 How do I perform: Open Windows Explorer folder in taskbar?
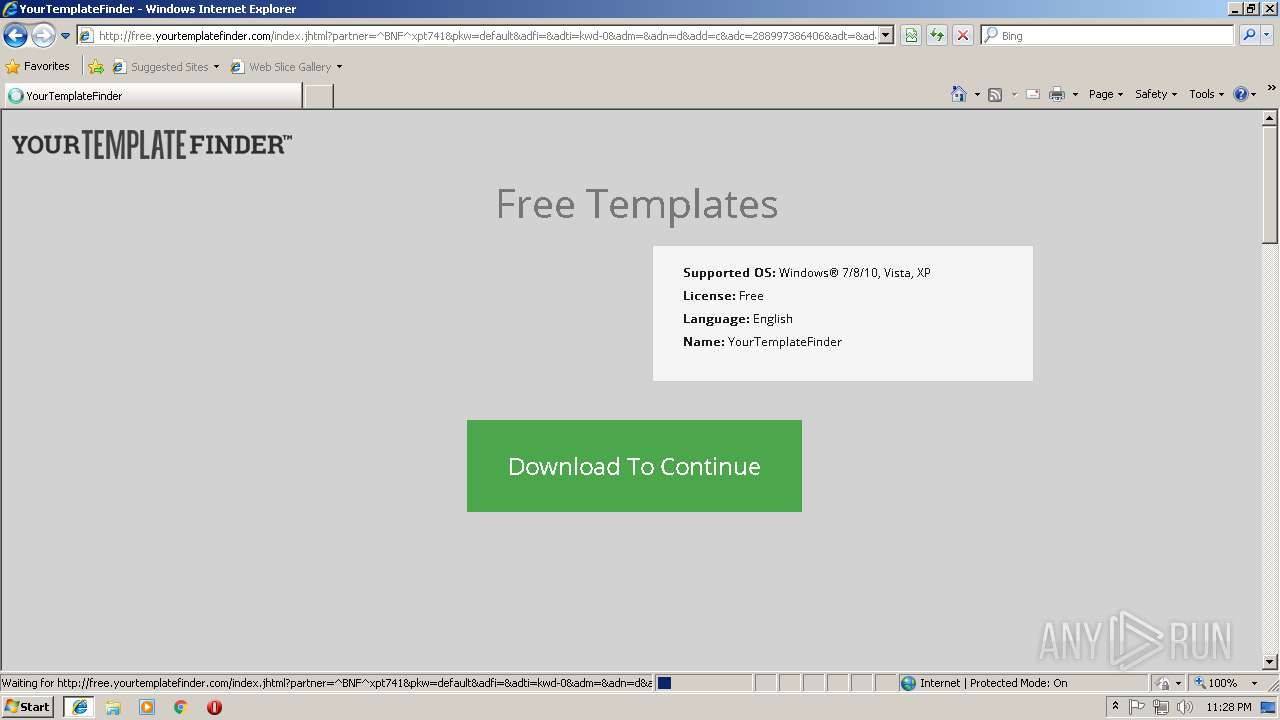coord(113,707)
